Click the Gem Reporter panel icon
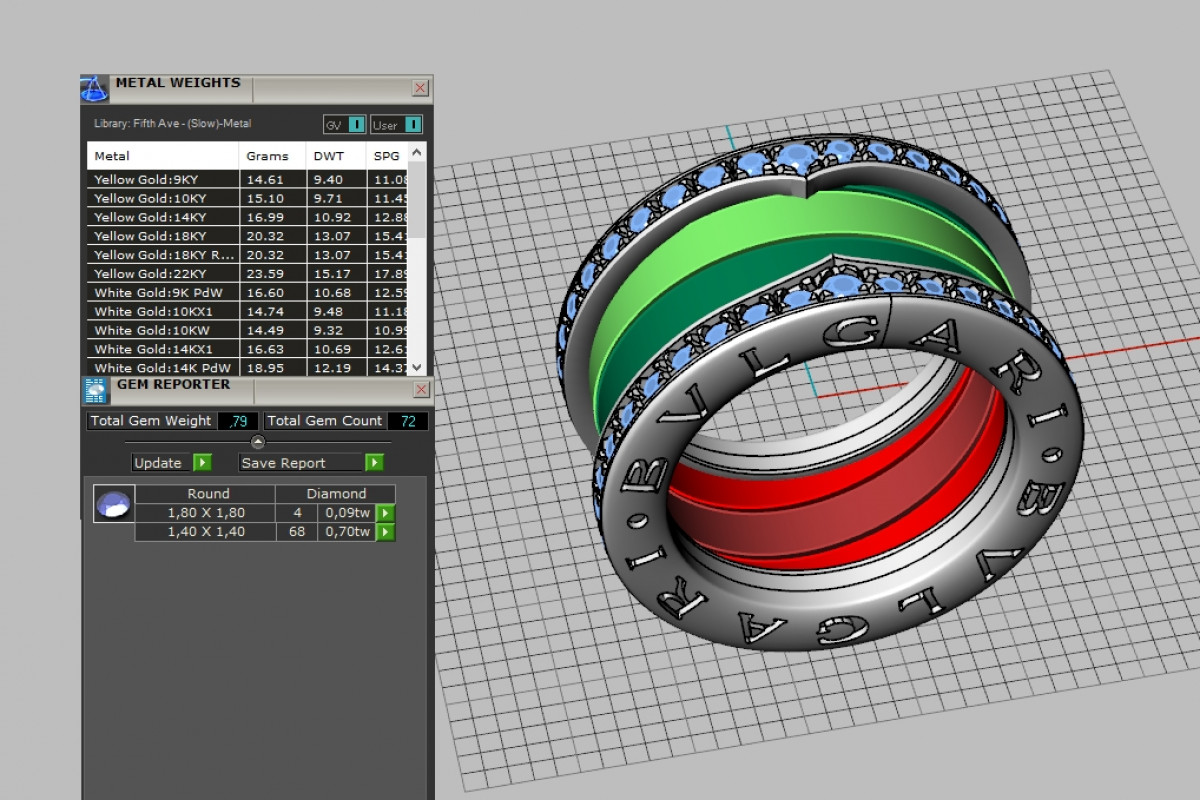This screenshot has width=1200, height=800. (x=95, y=390)
